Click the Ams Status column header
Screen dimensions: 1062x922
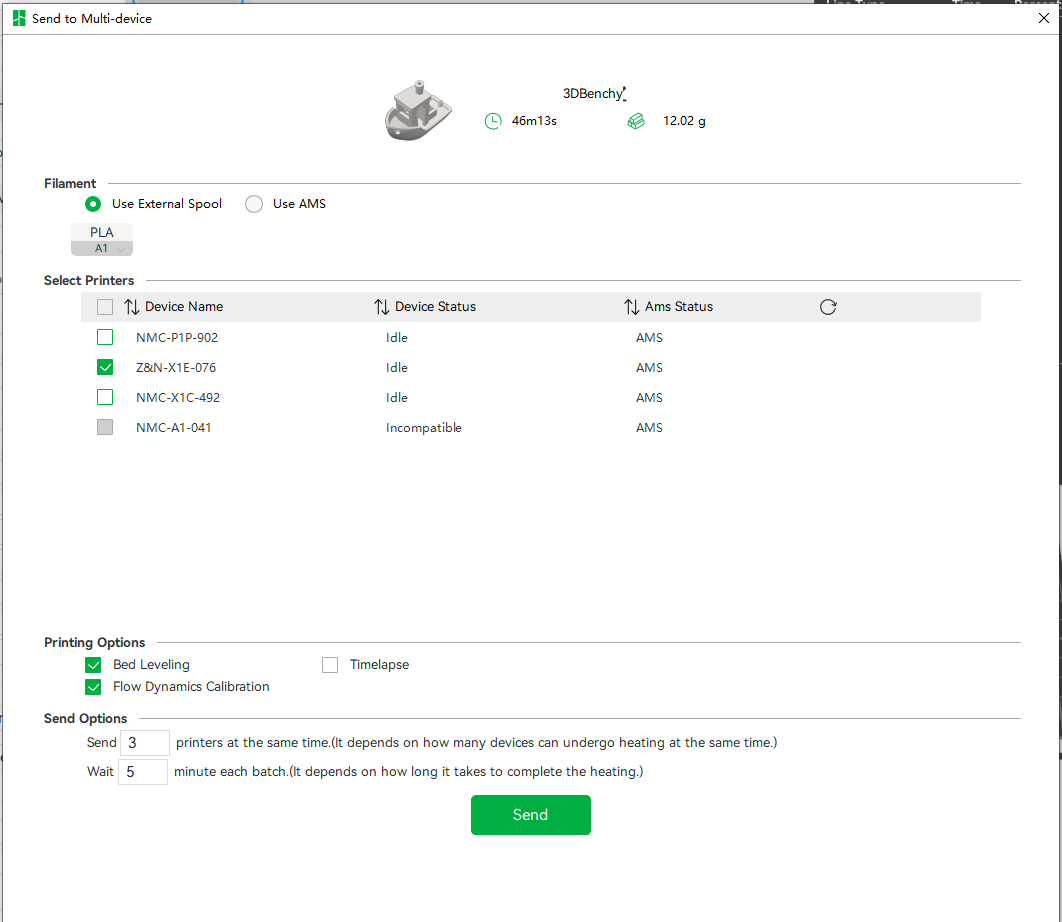679,307
